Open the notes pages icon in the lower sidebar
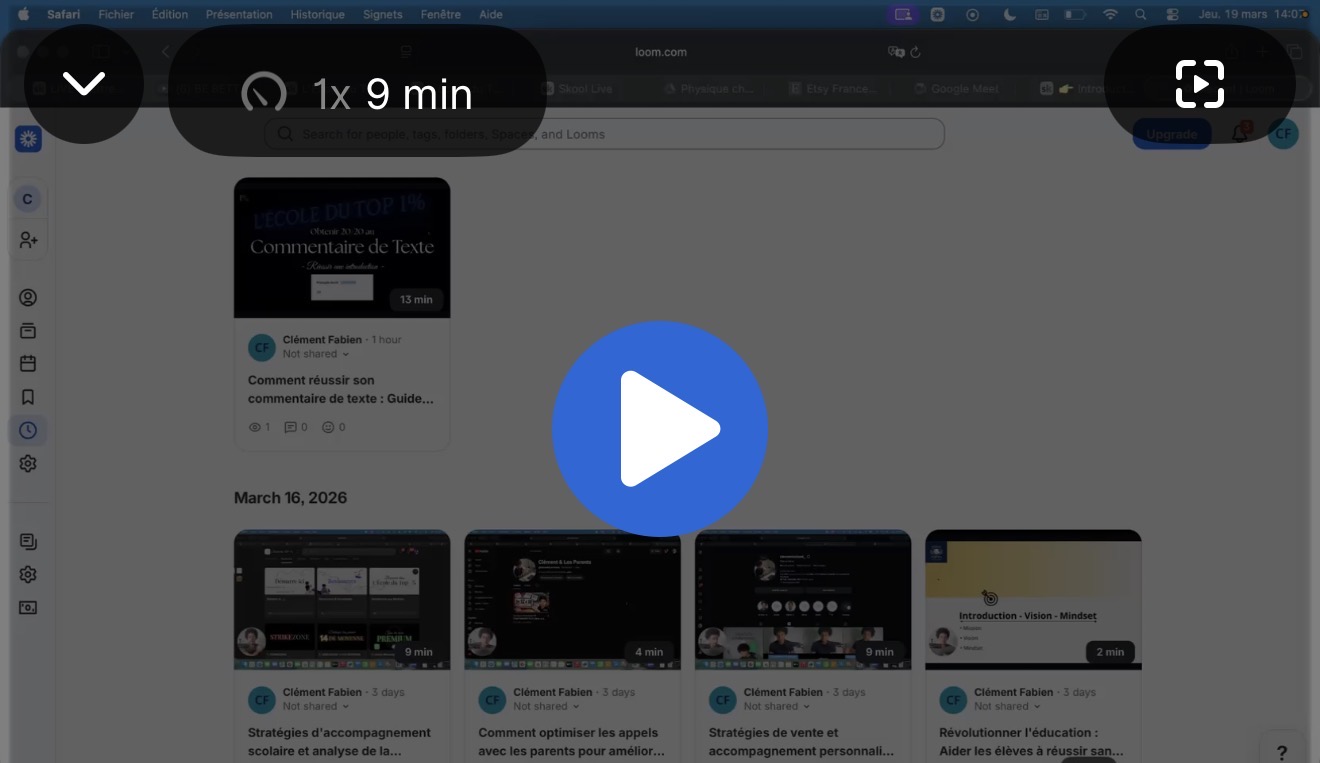1320x763 pixels. coord(28,541)
